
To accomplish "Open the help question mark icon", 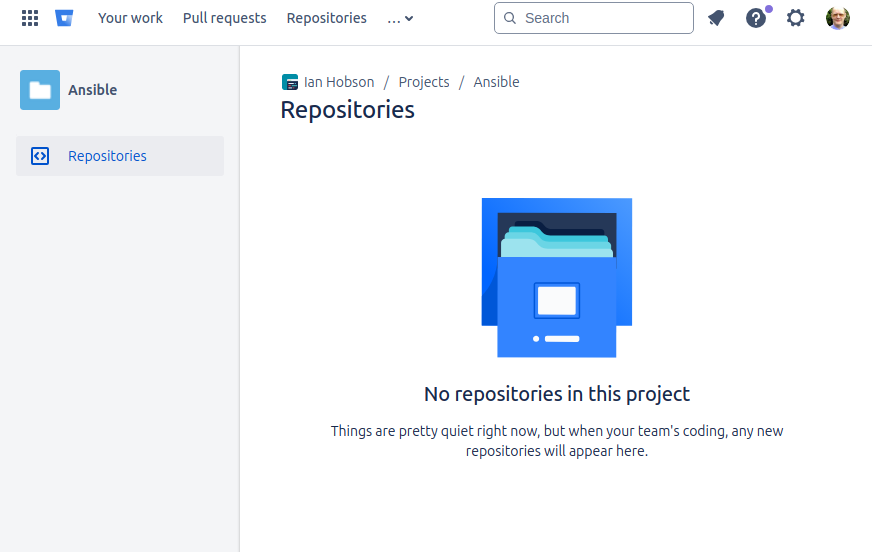I will coord(756,18).
